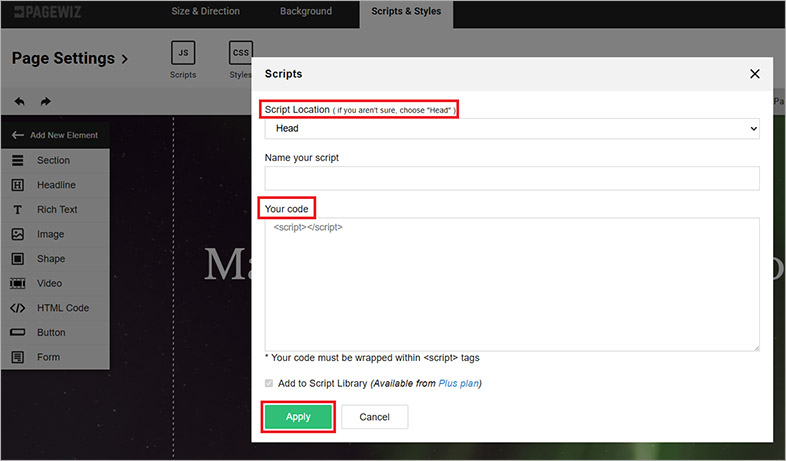Click the green Apply button
Image resolution: width=786 pixels, height=461 pixels.
point(298,417)
